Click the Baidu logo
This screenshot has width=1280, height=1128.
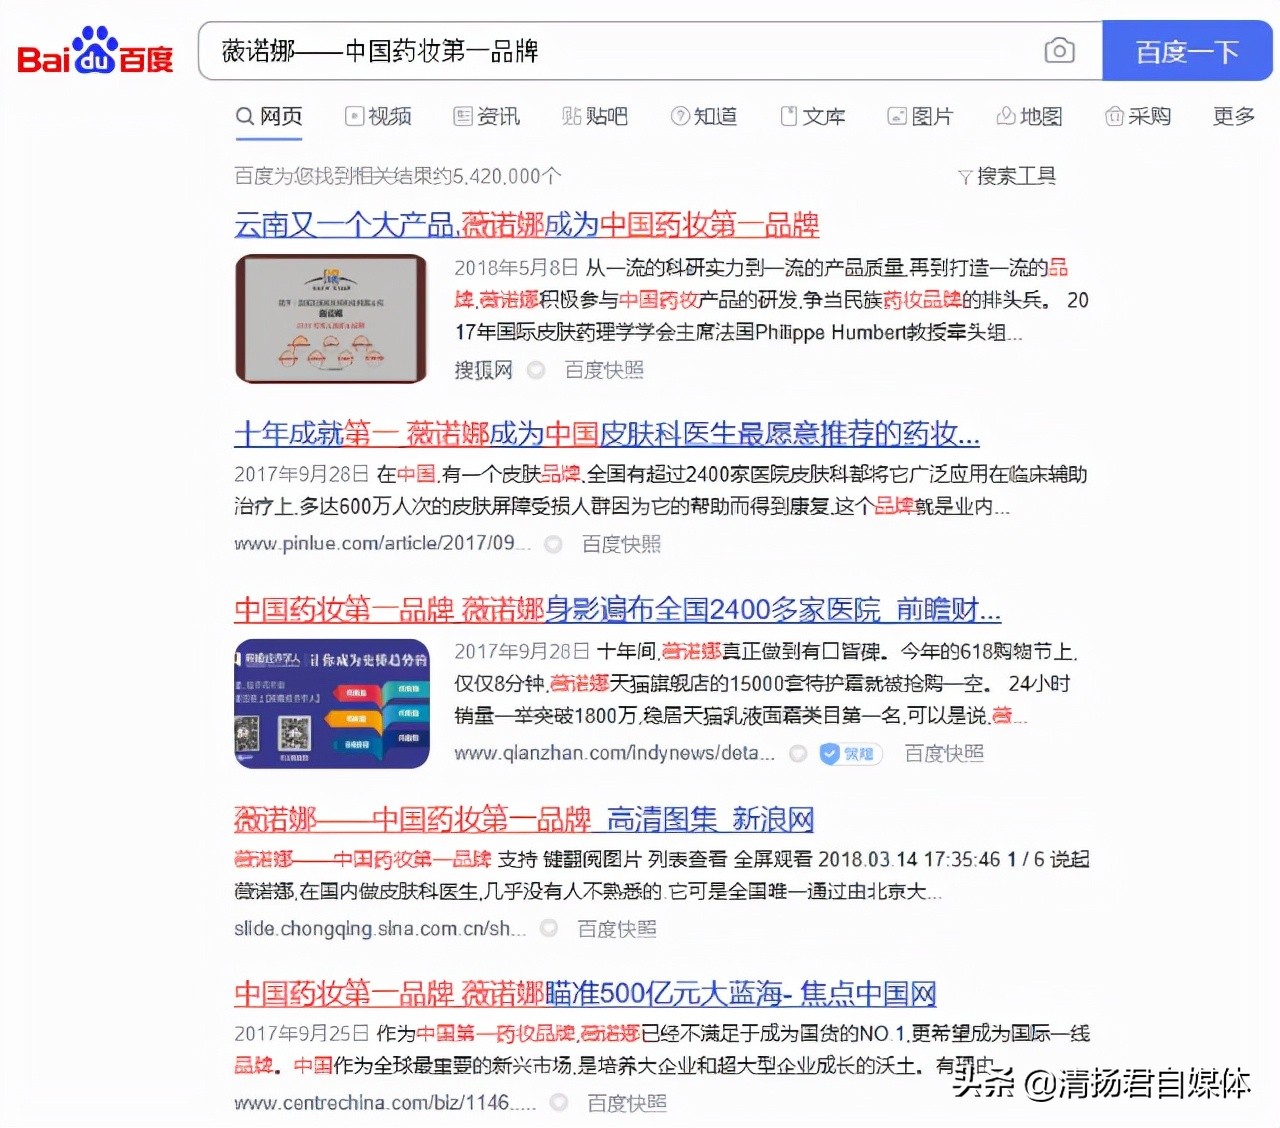pyautogui.click(x=93, y=55)
